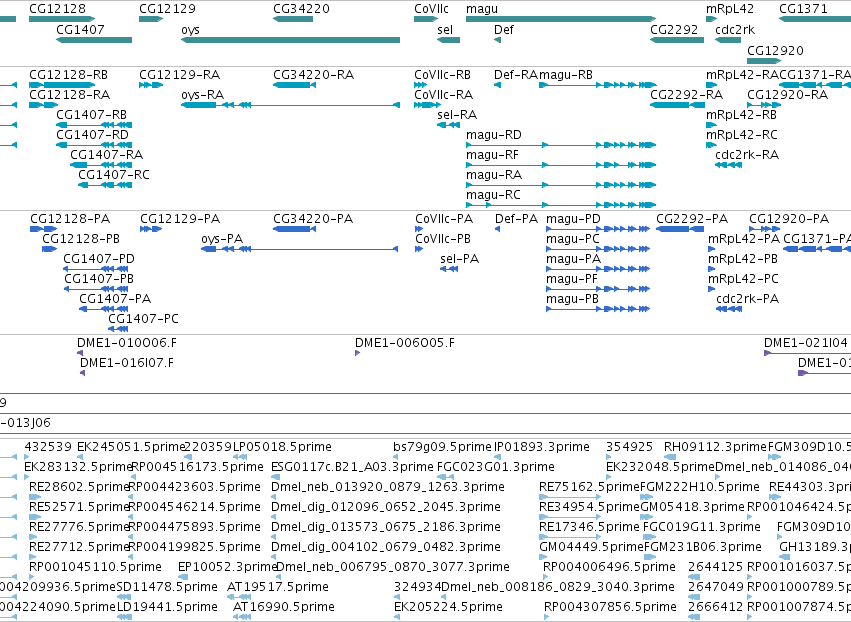Viewport: 851px width, 622px height.
Task: Select transcript CoVIIc-RA
Action: point(443,94)
